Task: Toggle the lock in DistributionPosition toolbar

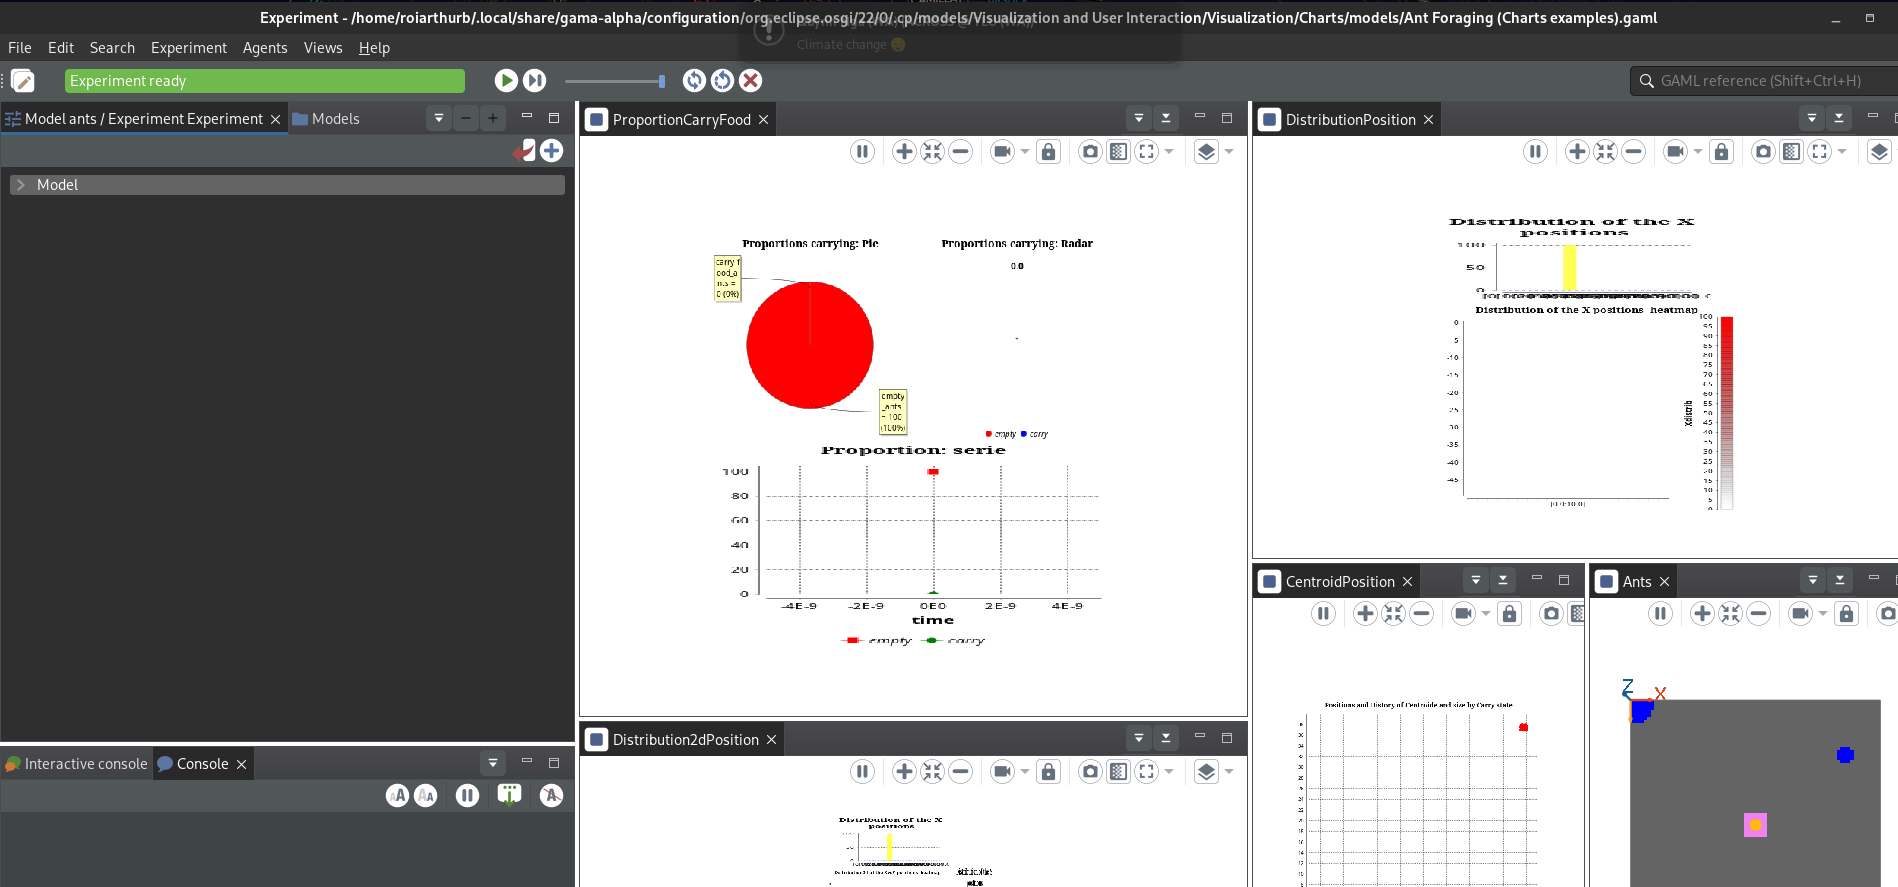Action: pos(1721,151)
